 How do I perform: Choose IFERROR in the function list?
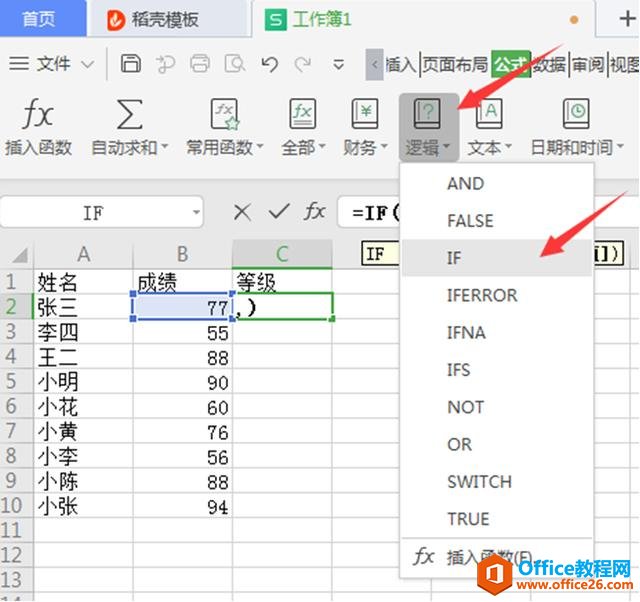[x=497, y=295]
